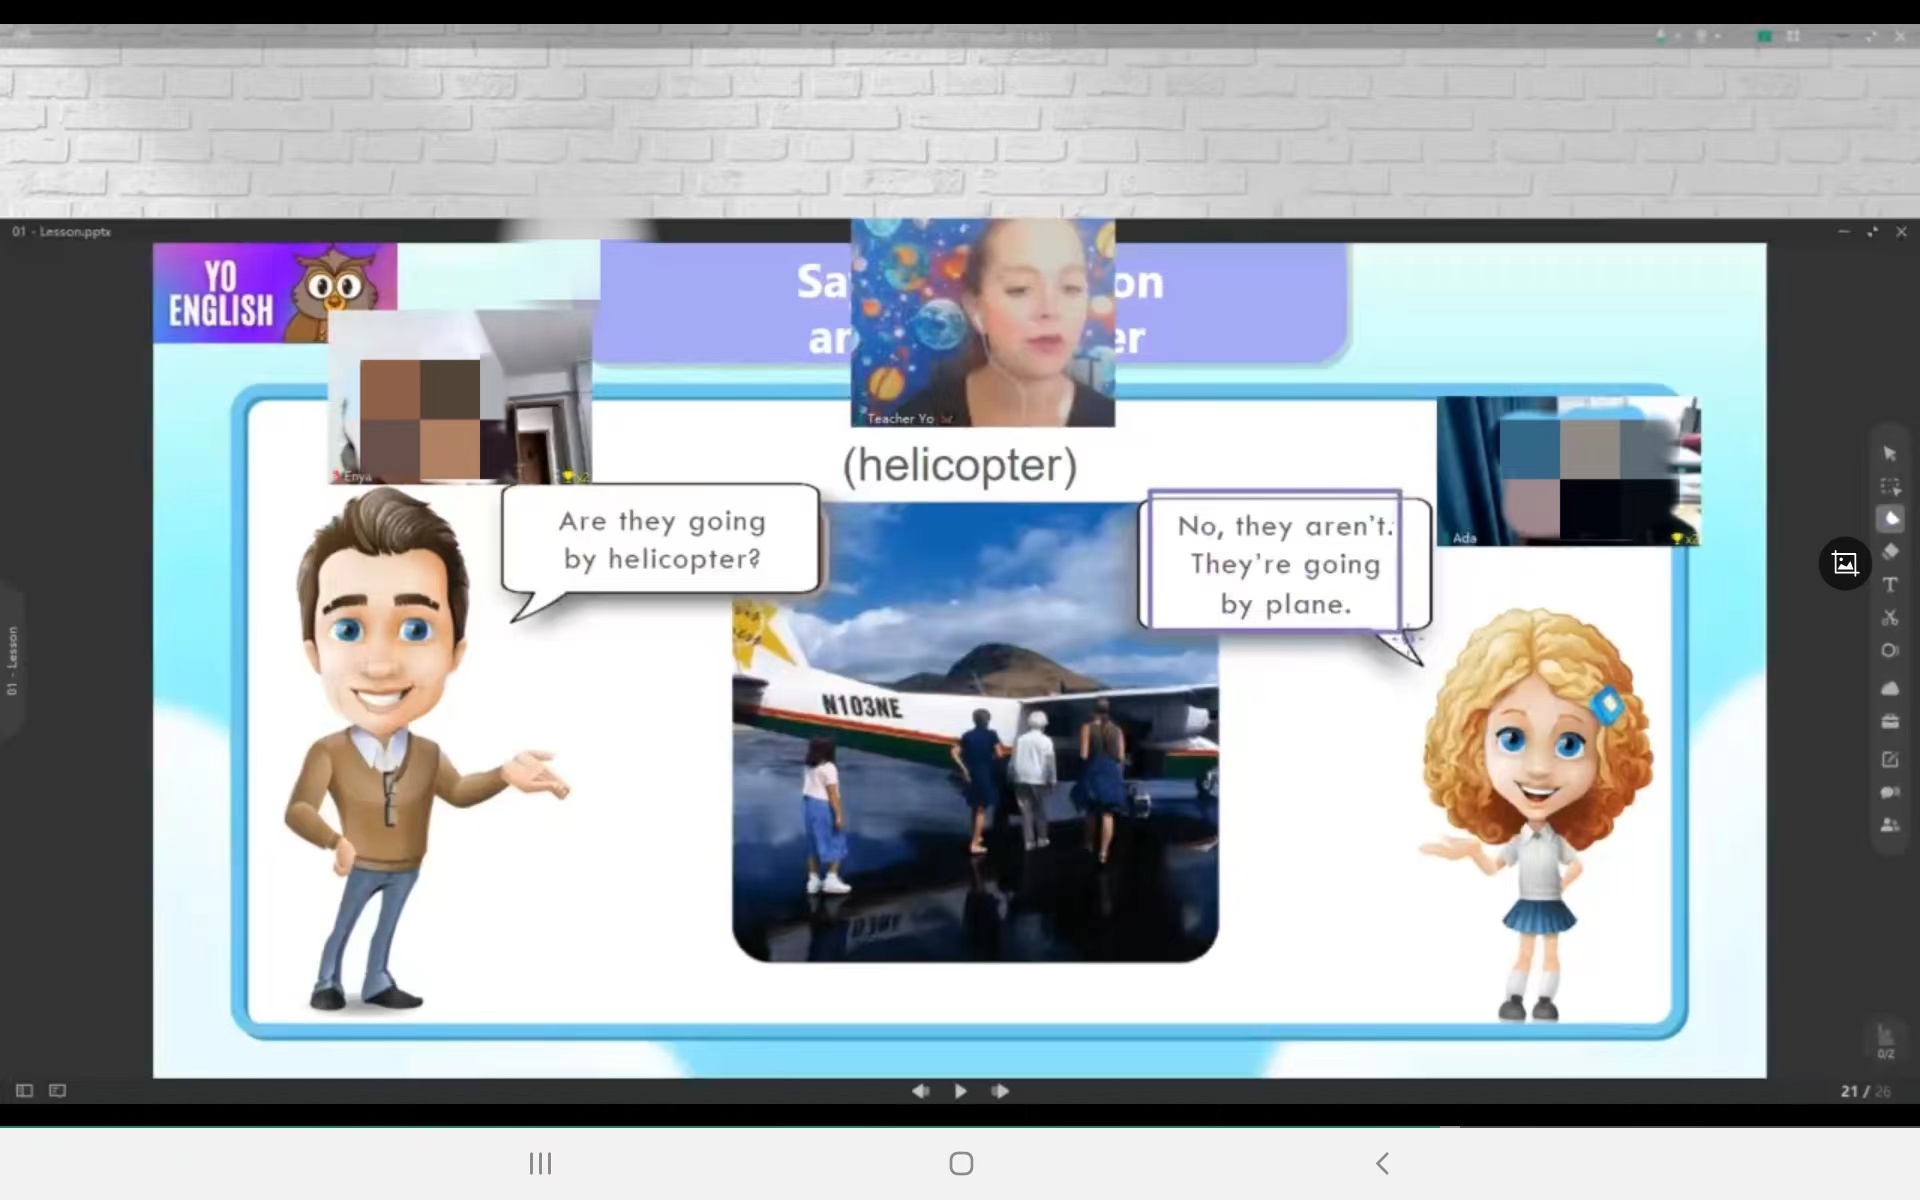Open the participants people icon
Viewport: 1920px width, 1200px height.
(1889, 825)
